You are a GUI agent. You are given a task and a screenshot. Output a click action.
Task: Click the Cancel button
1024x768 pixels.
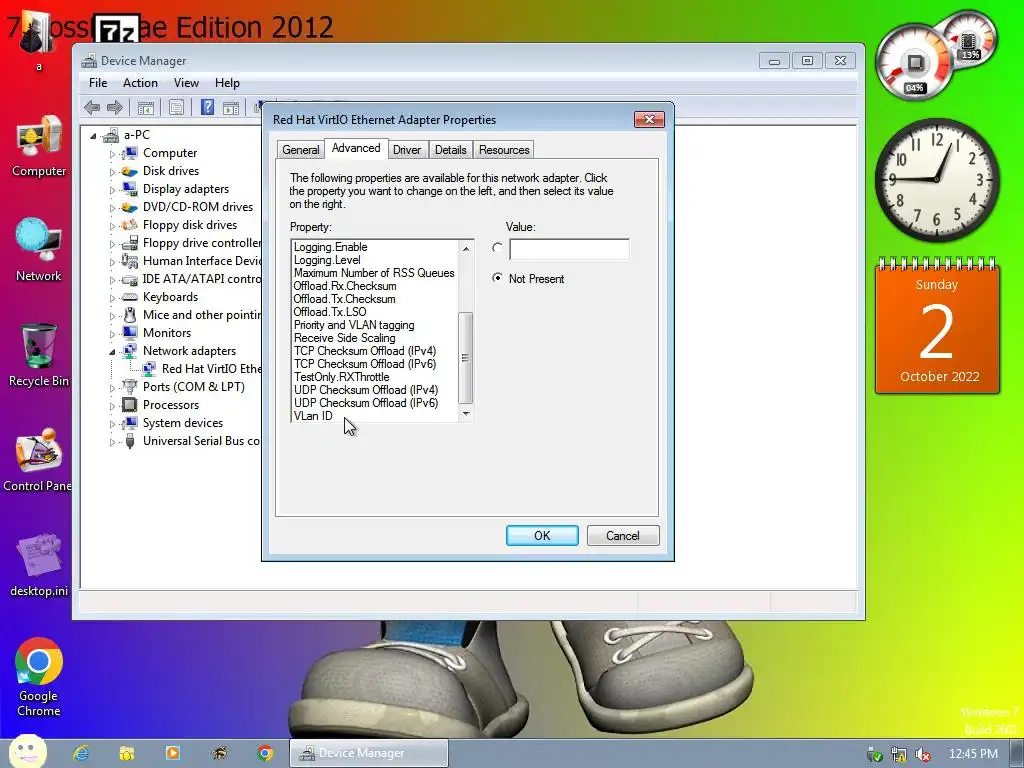(623, 536)
